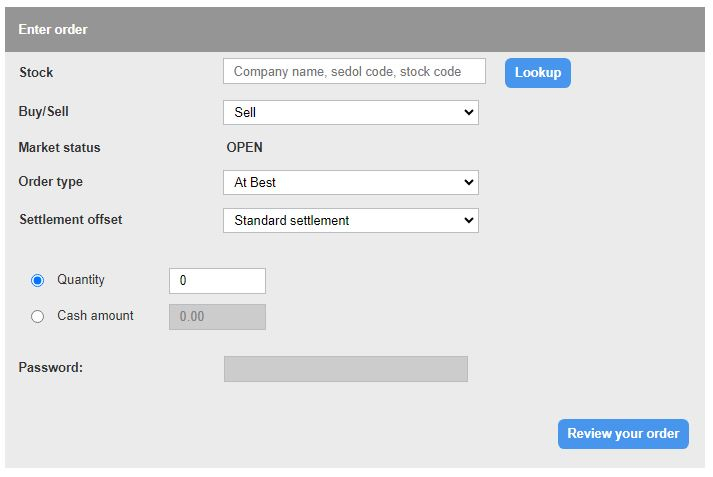Click the Password label text
Image resolution: width=713 pixels, height=477 pixels.
(50, 367)
